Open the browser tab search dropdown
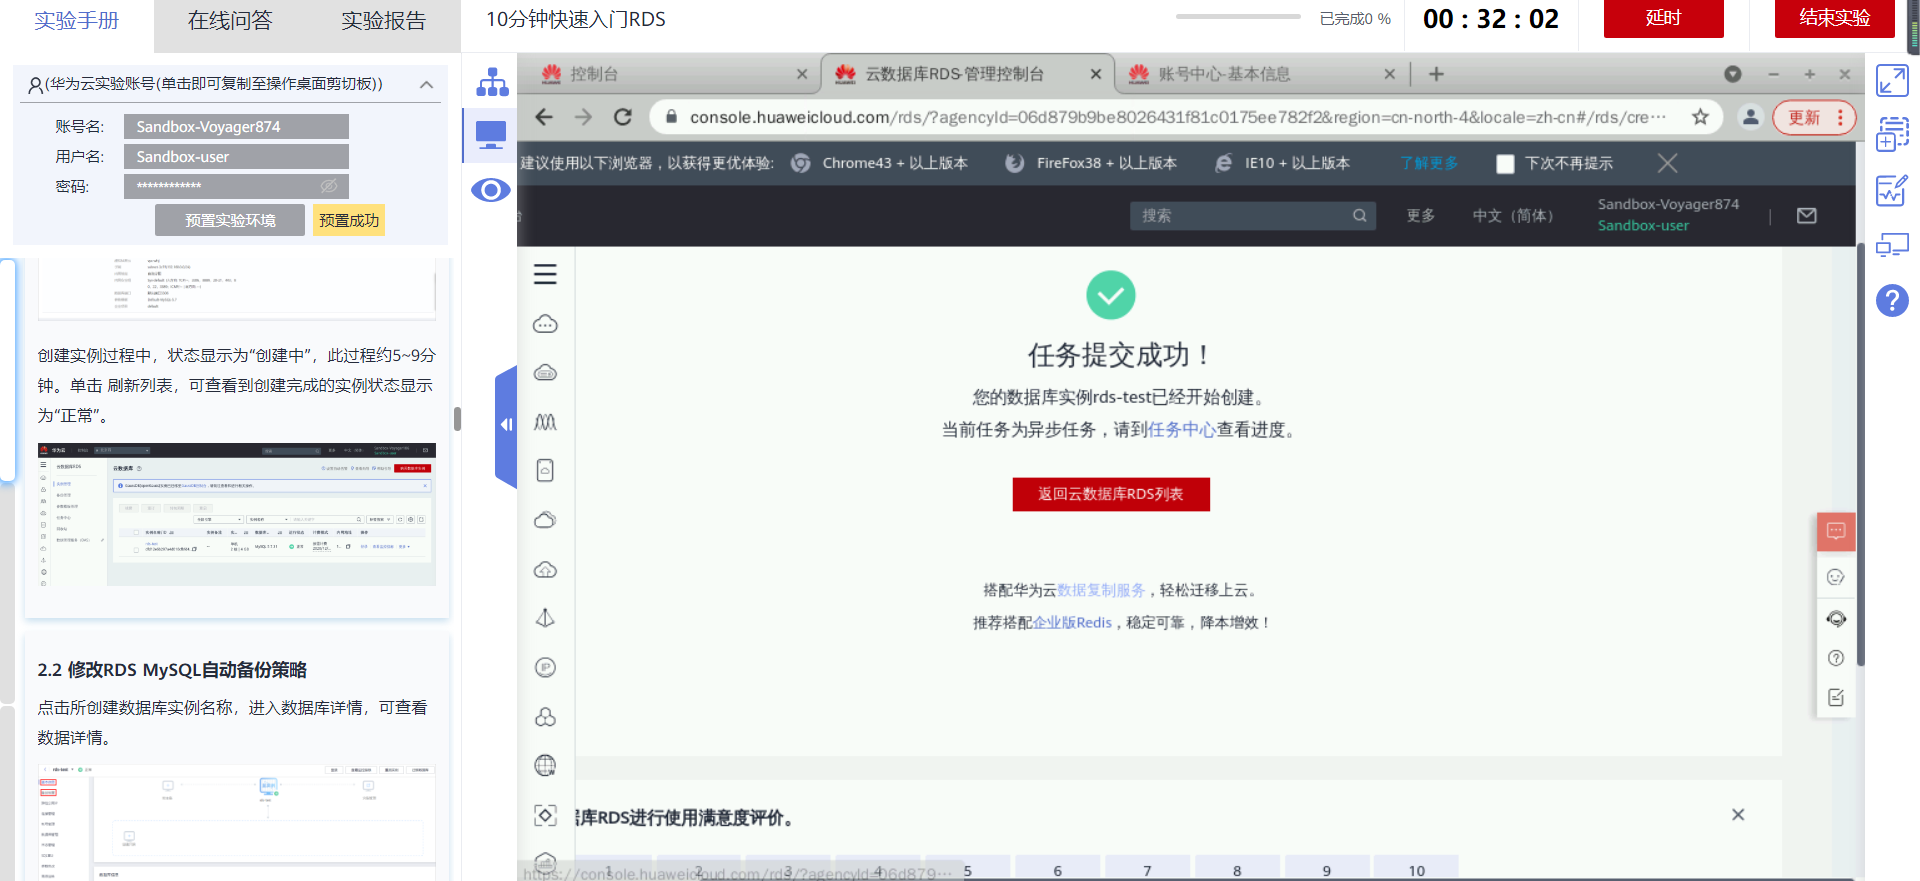Image resolution: width=1920 pixels, height=881 pixels. 1733,74
